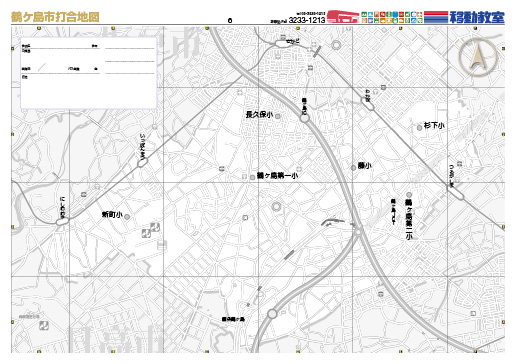Click the interchange circle near 長久保小
Screen dimensions: 516x364
point(305,118)
